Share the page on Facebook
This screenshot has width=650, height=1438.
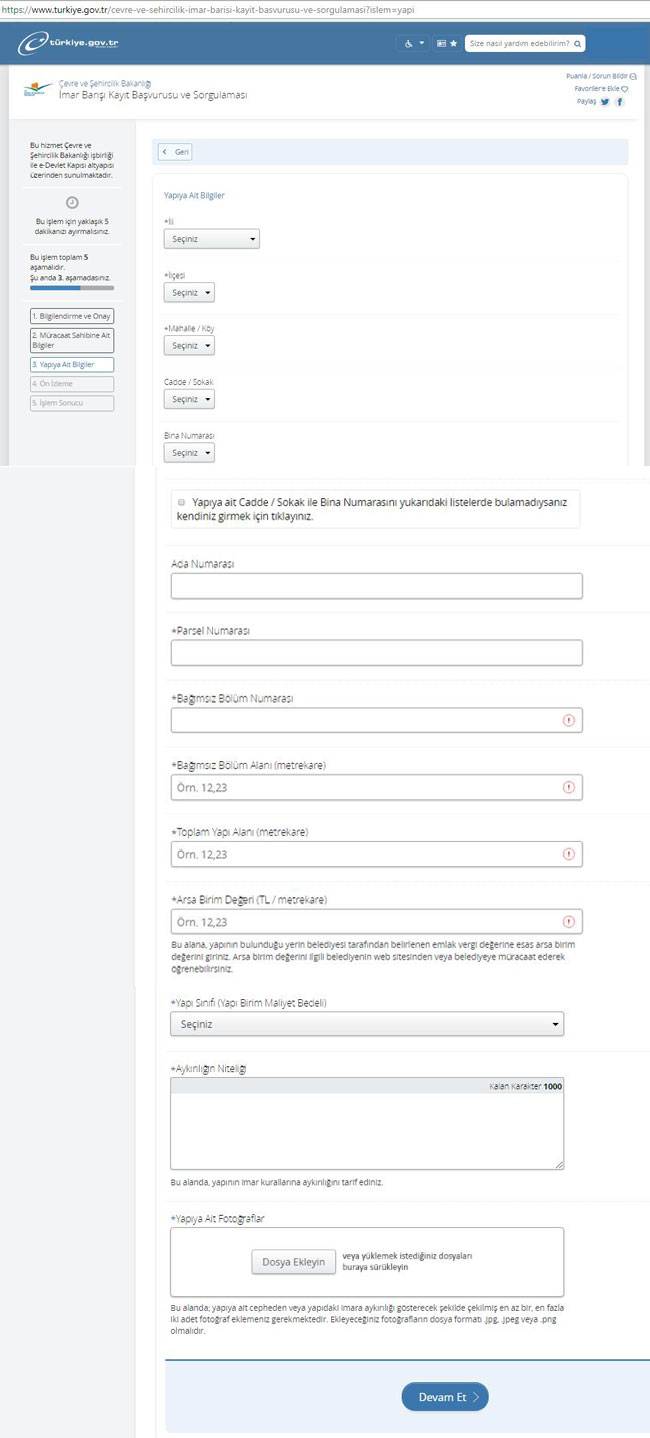pyautogui.click(x=620, y=102)
